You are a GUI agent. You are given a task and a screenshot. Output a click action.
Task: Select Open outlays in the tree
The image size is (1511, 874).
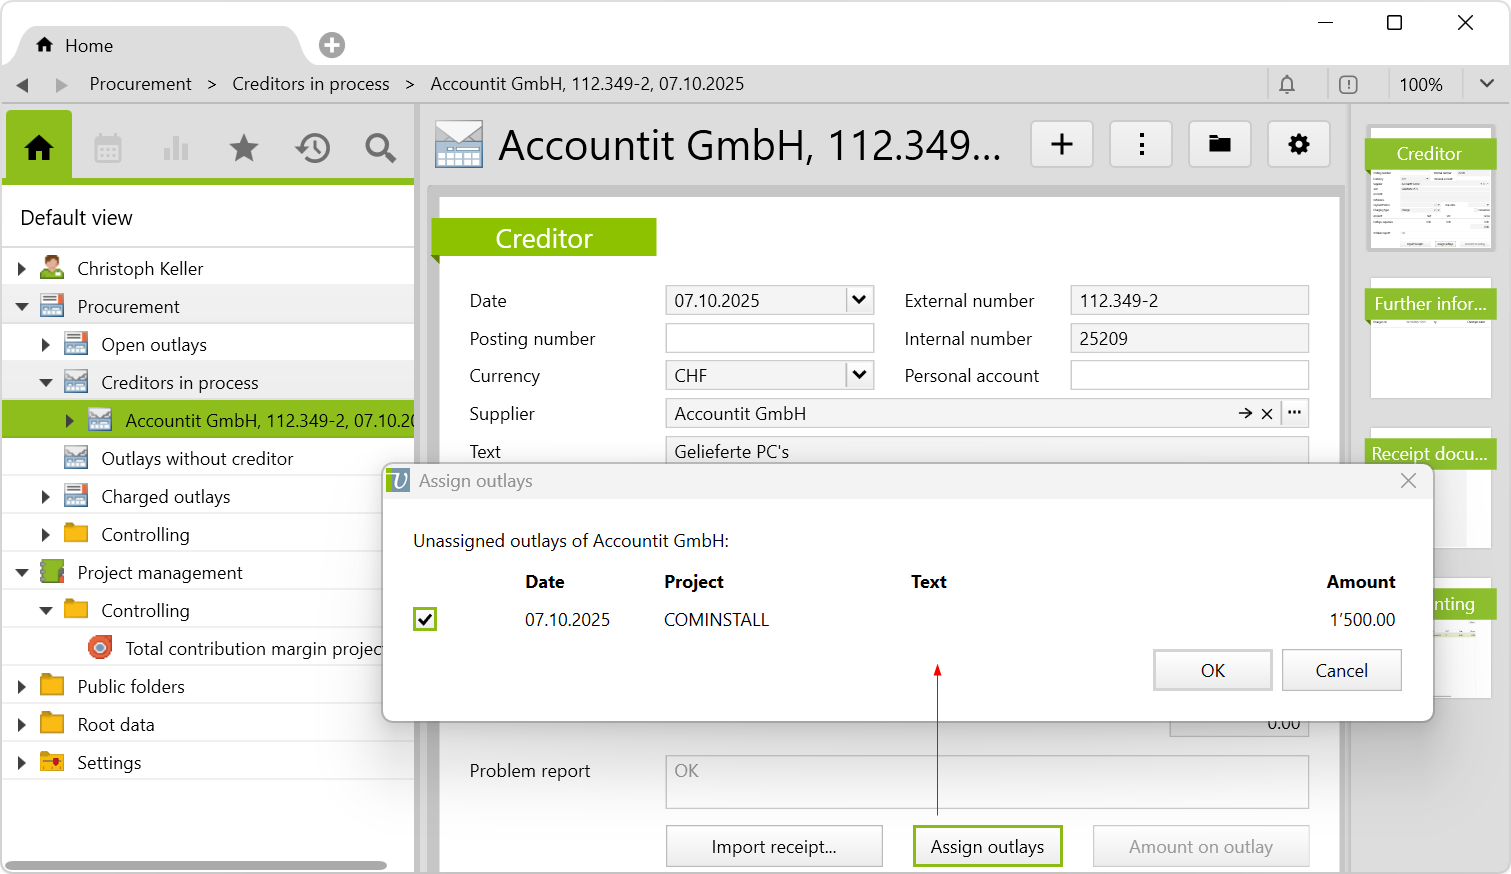pyautogui.click(x=154, y=345)
